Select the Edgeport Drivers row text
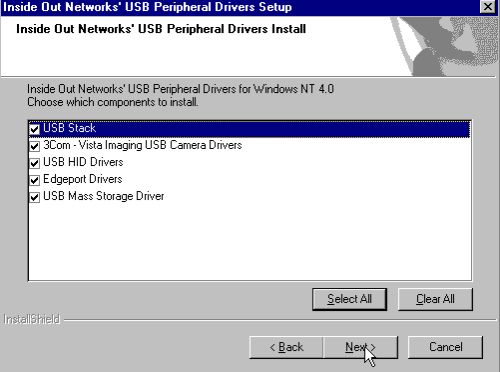 pos(83,179)
